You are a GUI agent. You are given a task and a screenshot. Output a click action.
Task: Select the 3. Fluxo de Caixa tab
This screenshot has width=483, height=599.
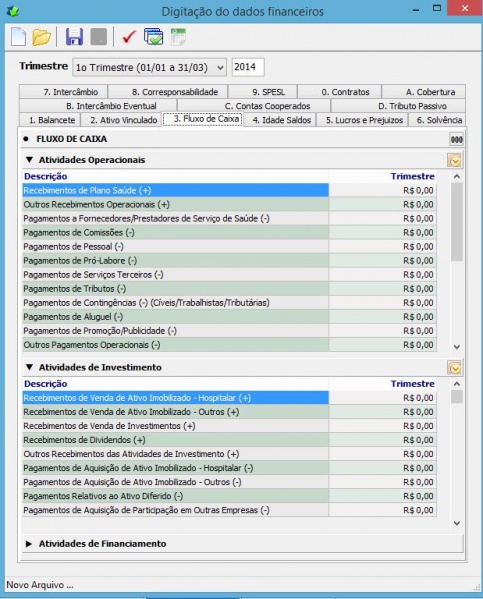point(203,119)
